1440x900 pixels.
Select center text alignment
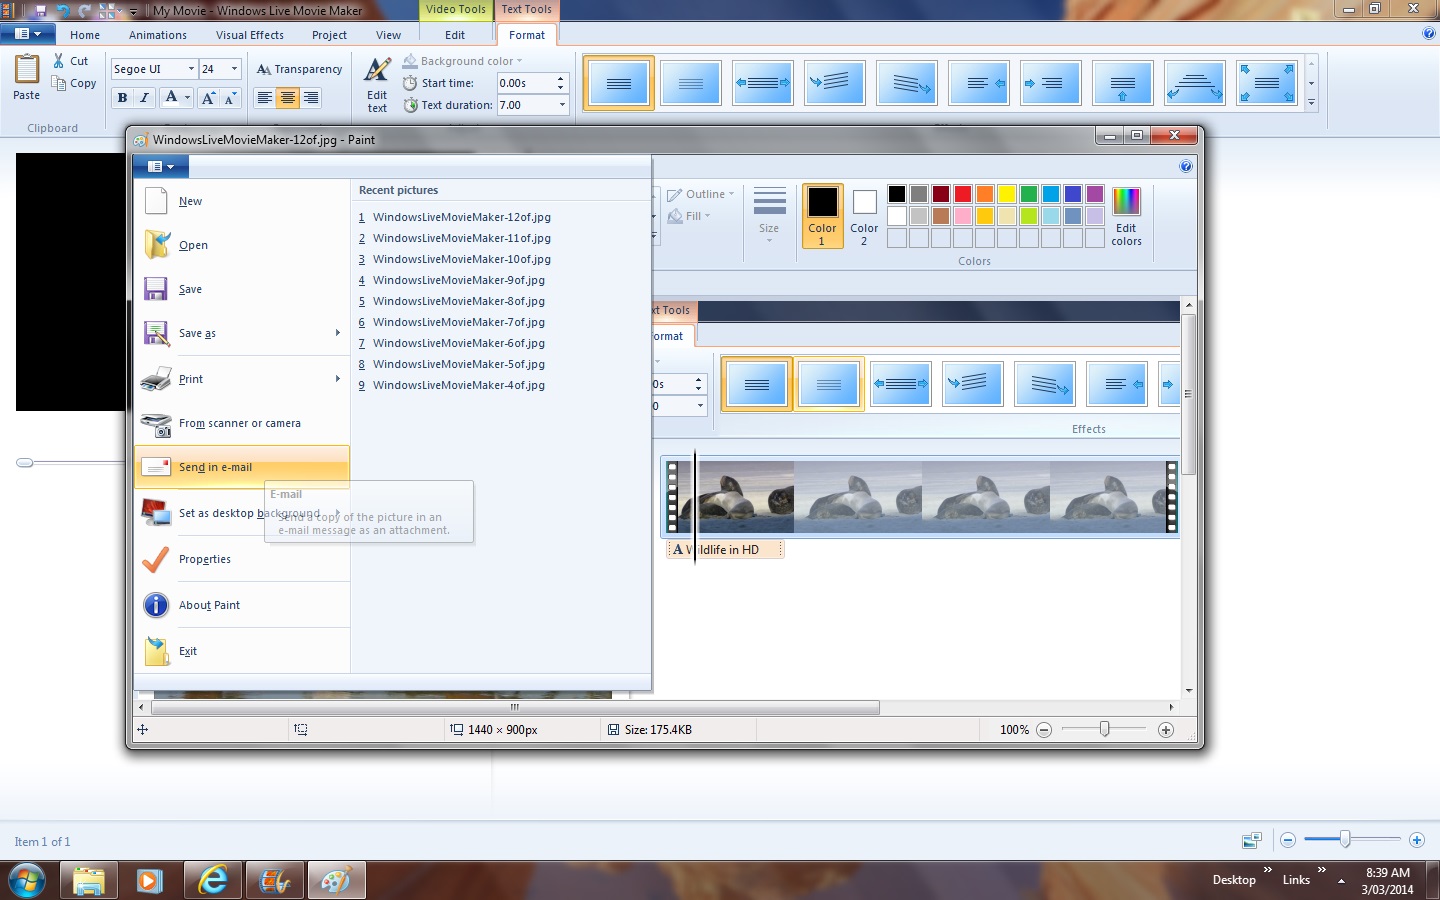click(288, 98)
